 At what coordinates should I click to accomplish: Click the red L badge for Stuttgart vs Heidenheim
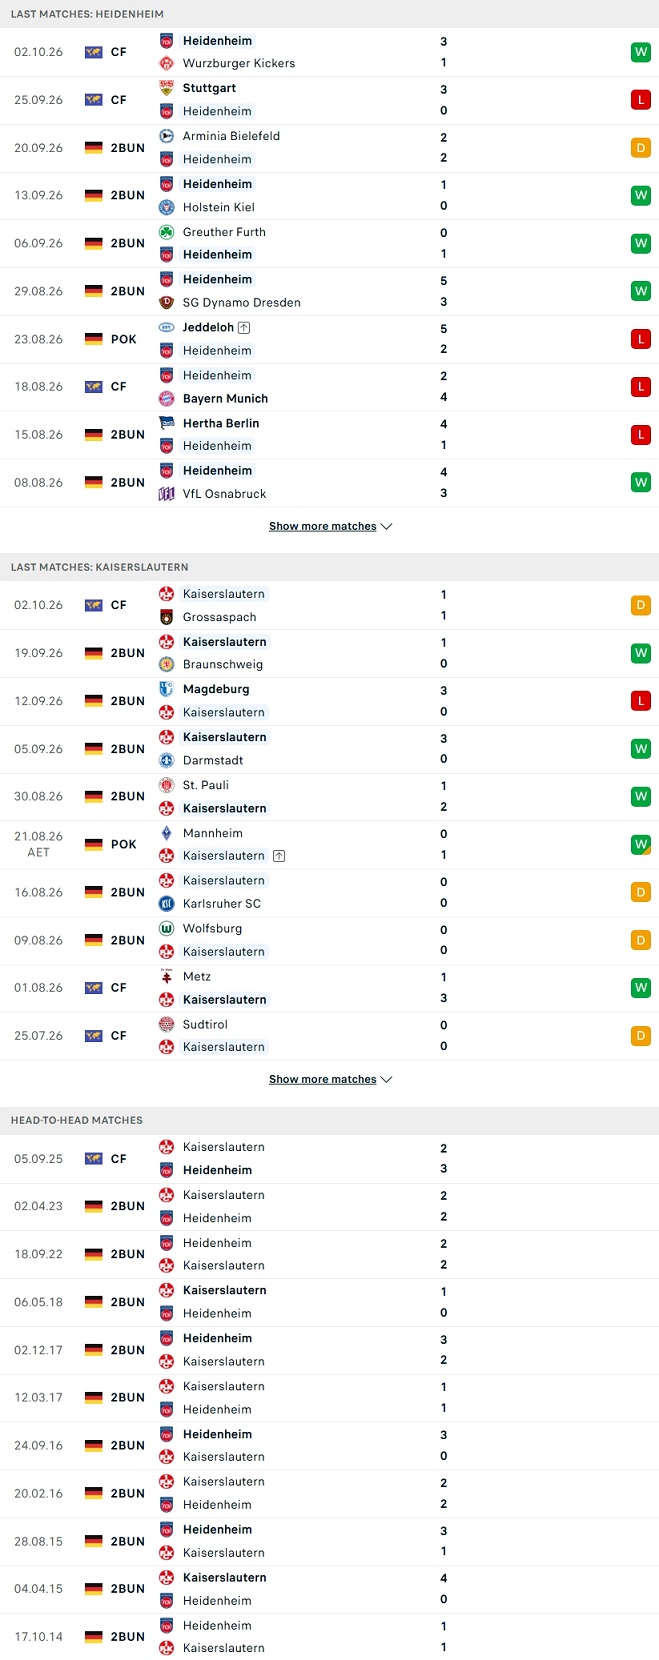tap(640, 100)
